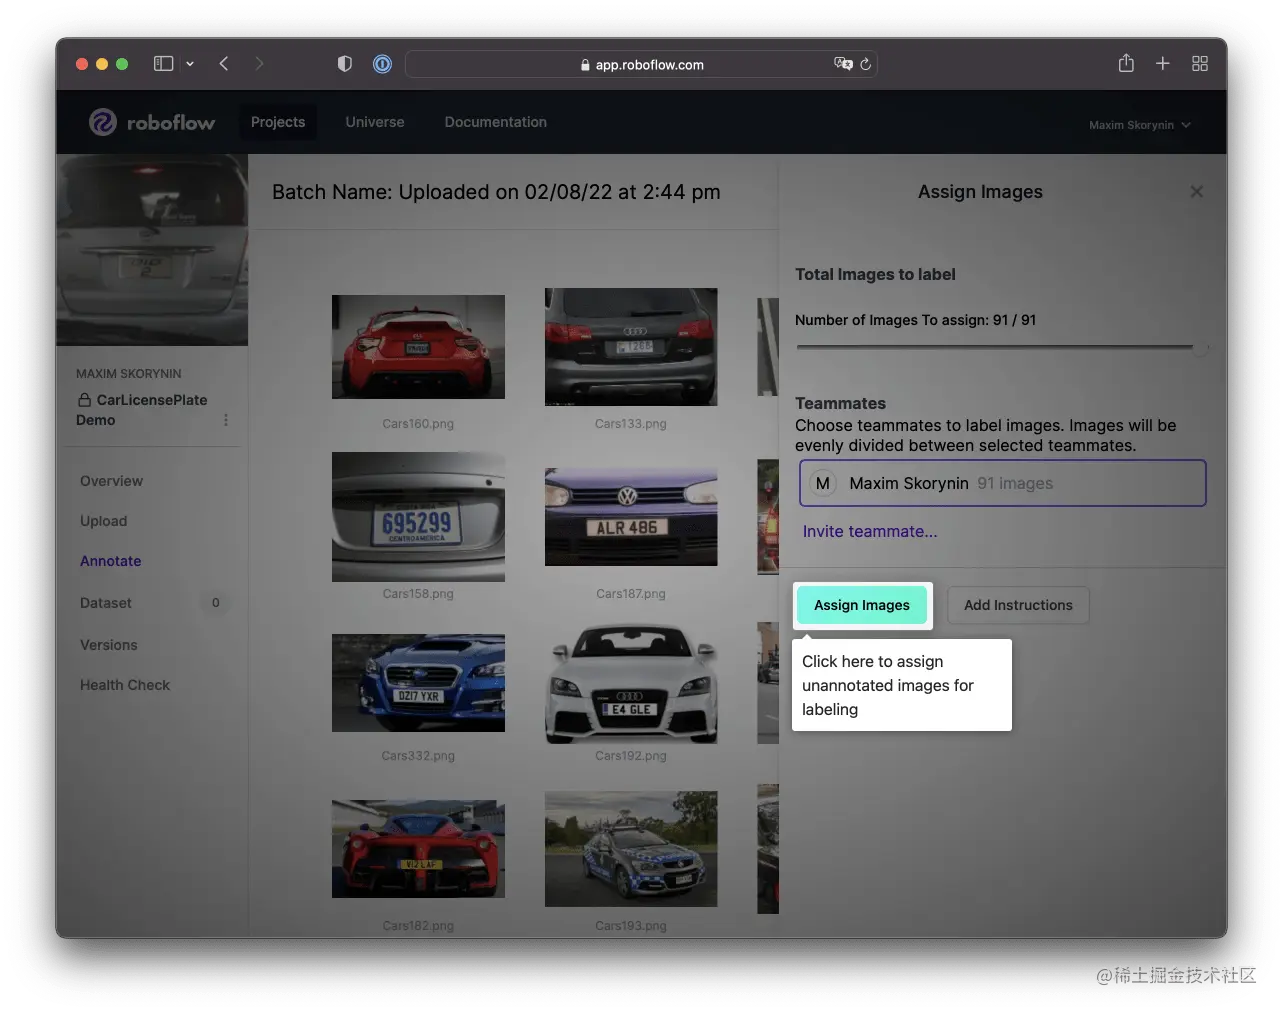Toggle the Safari sidebar icon
This screenshot has width=1283, height=1012.
pyautogui.click(x=162, y=63)
